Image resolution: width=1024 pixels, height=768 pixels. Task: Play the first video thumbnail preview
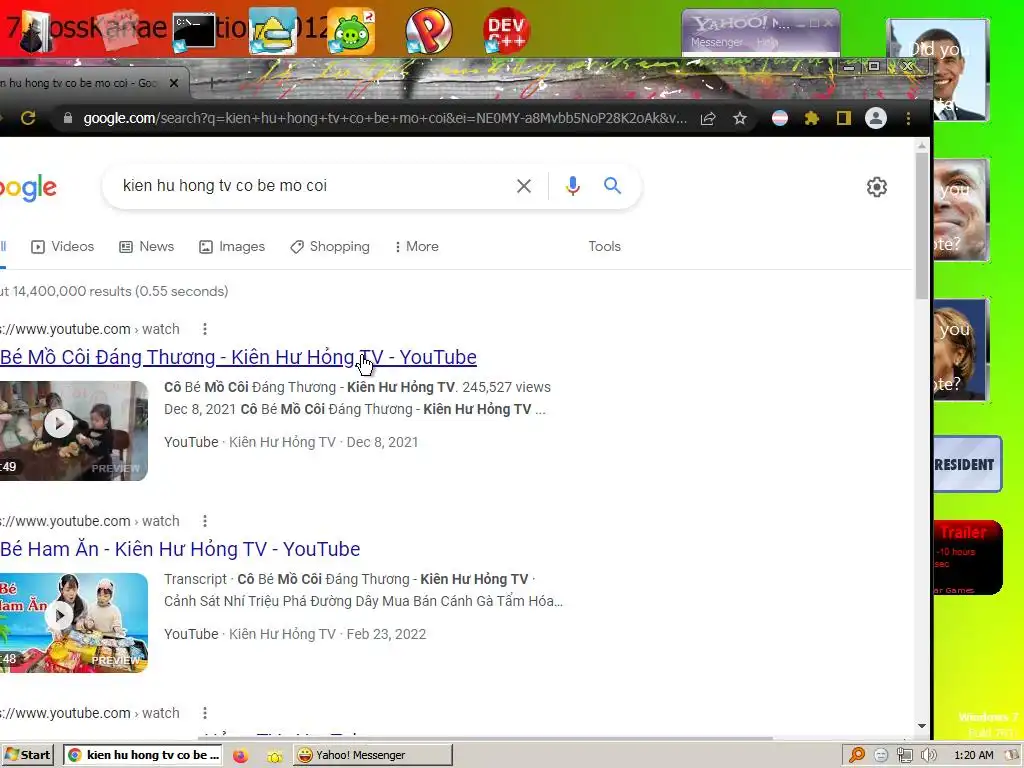(x=73, y=431)
